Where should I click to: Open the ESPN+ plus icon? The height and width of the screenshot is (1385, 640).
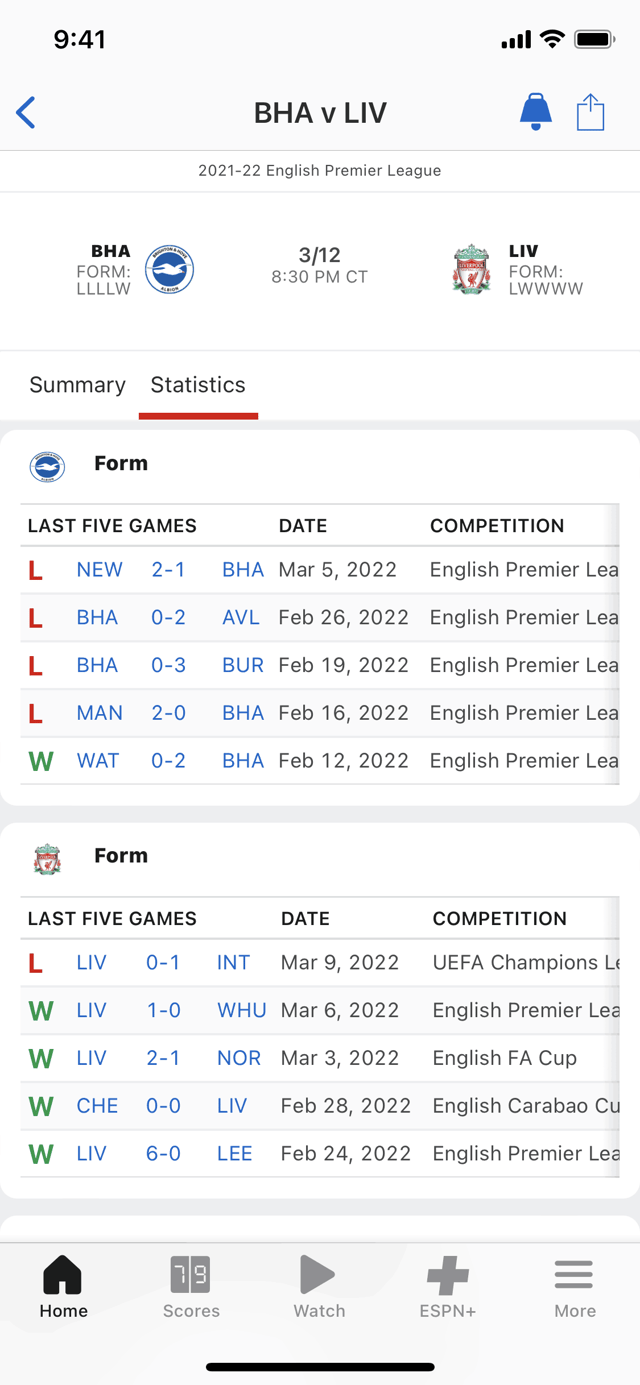[448, 1275]
